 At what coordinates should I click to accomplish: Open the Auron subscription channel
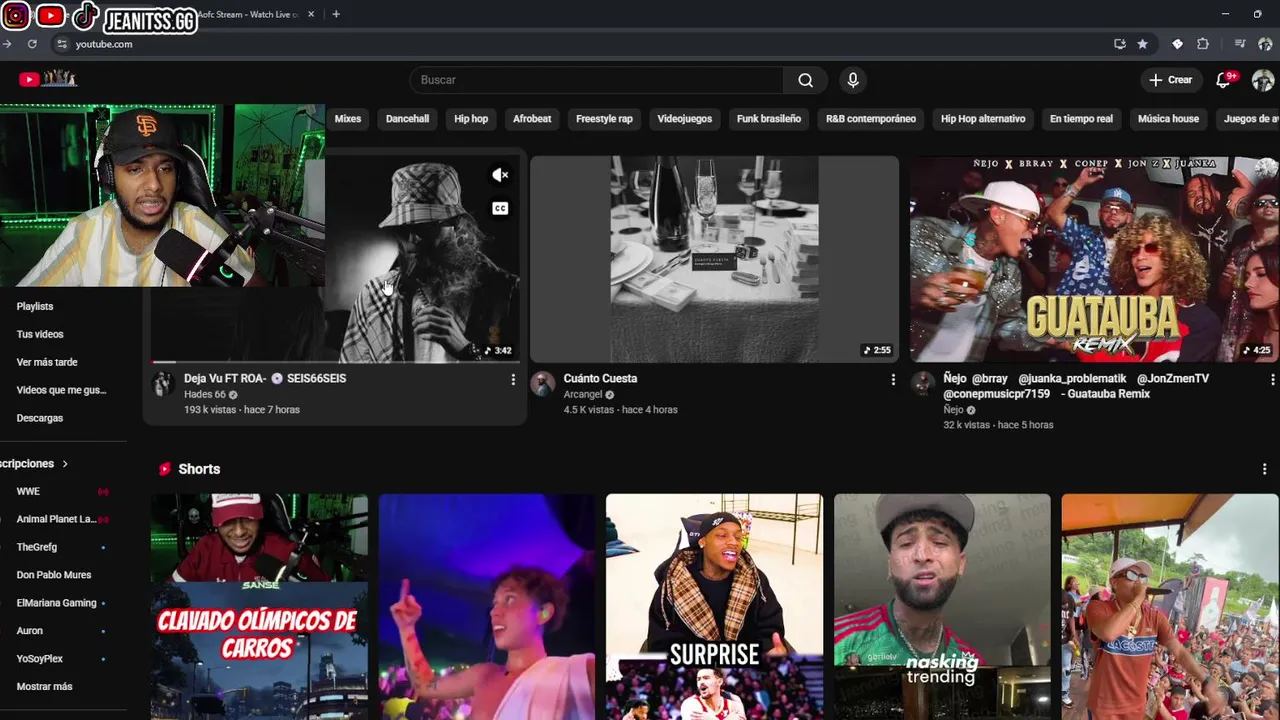coord(30,631)
